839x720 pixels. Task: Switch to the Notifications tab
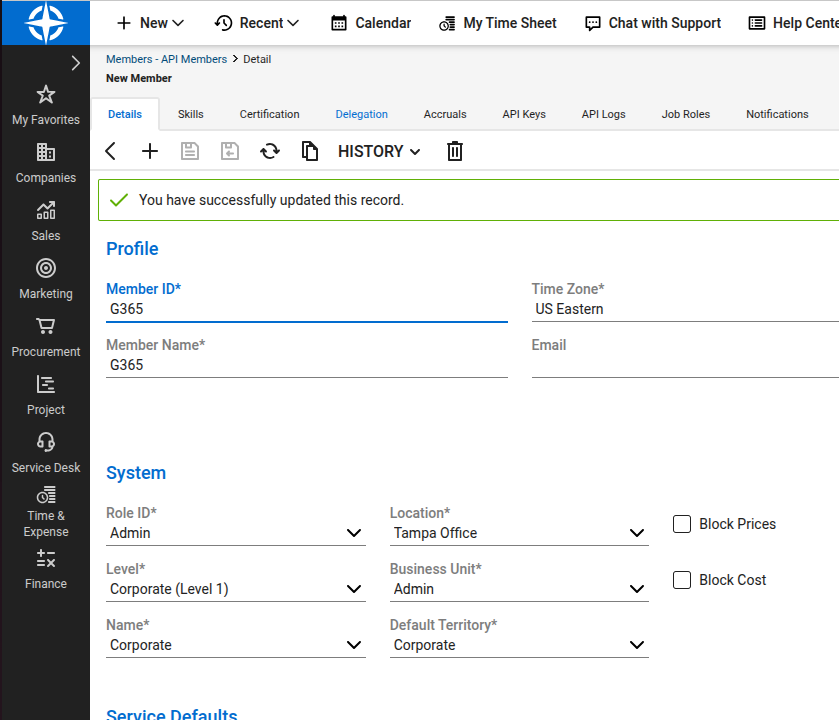(x=777, y=114)
